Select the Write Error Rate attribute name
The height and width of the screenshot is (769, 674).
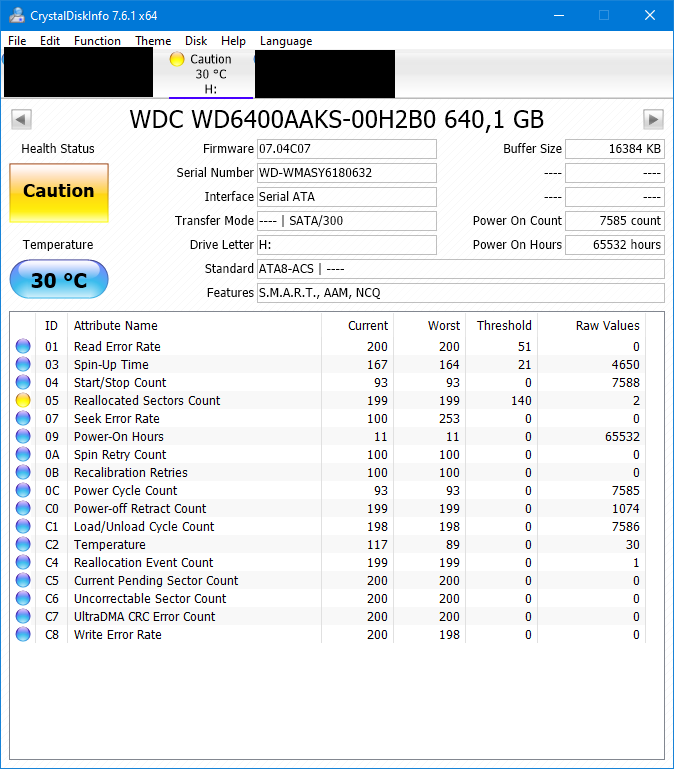point(118,635)
